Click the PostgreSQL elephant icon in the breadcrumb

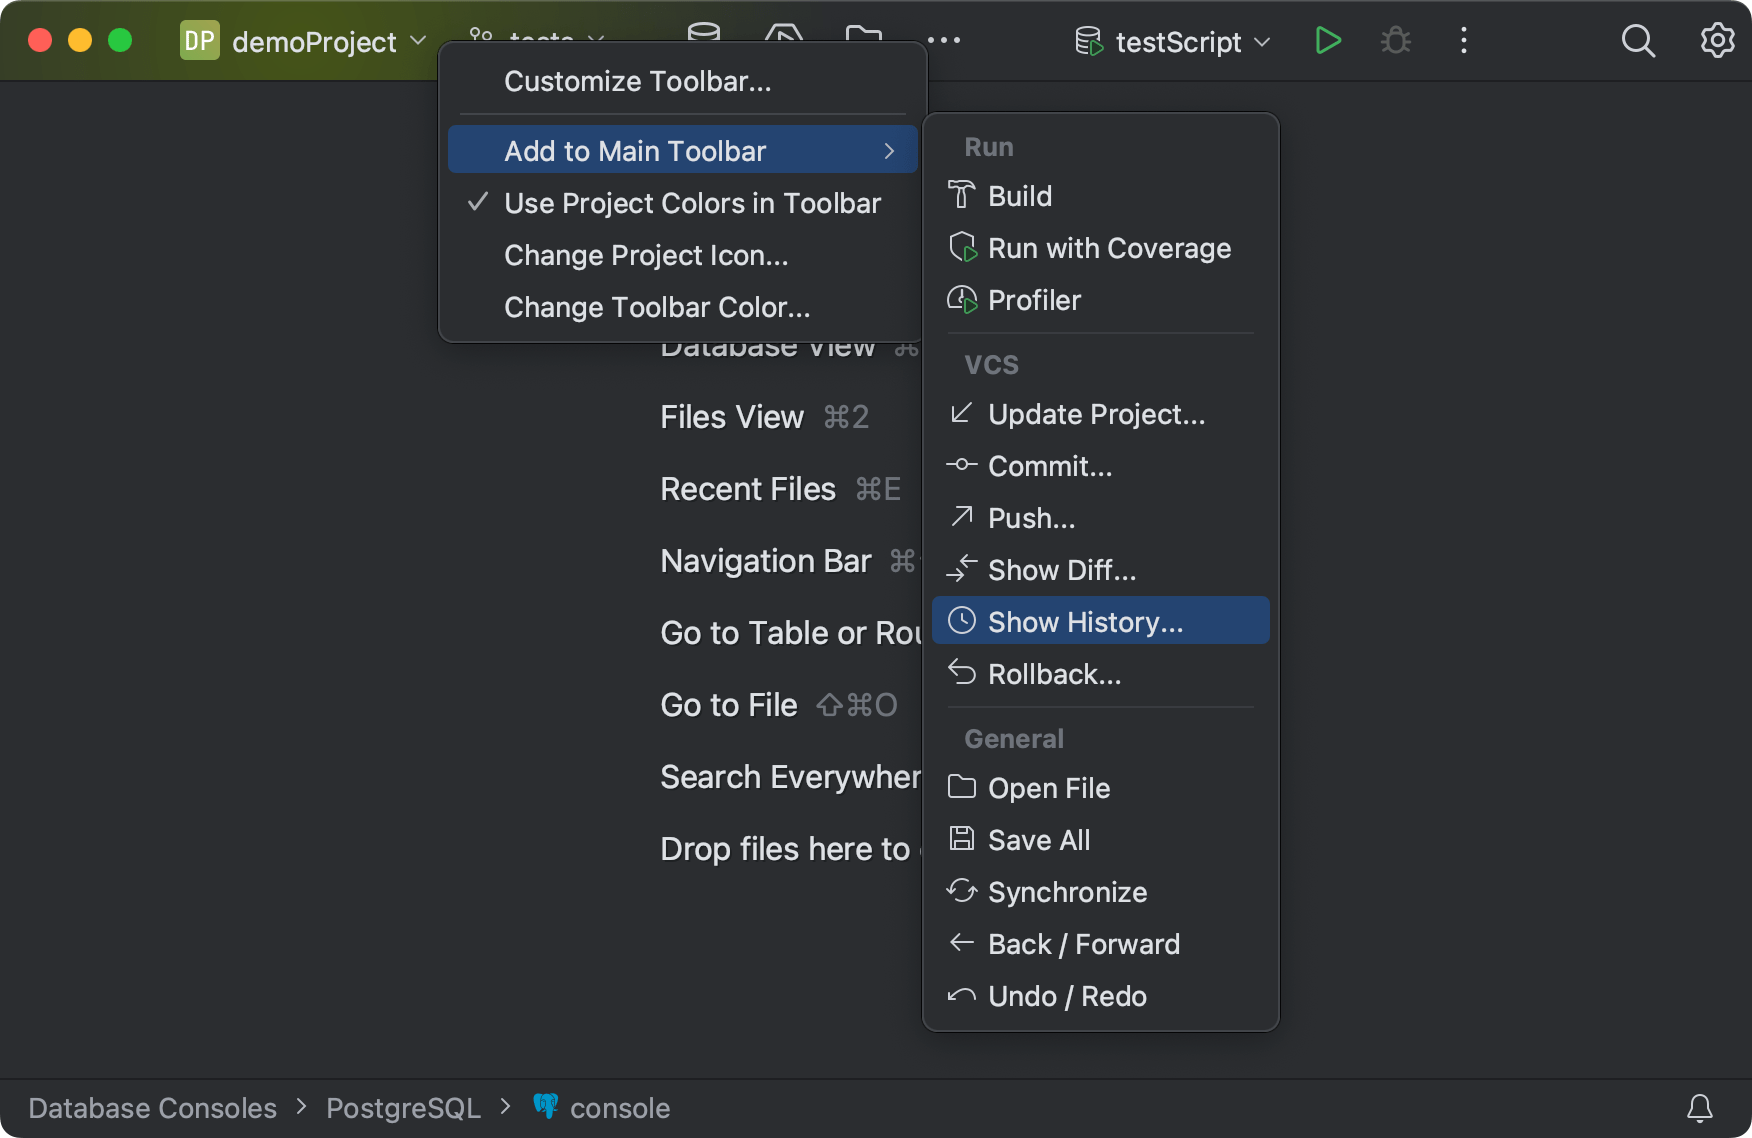(546, 1106)
